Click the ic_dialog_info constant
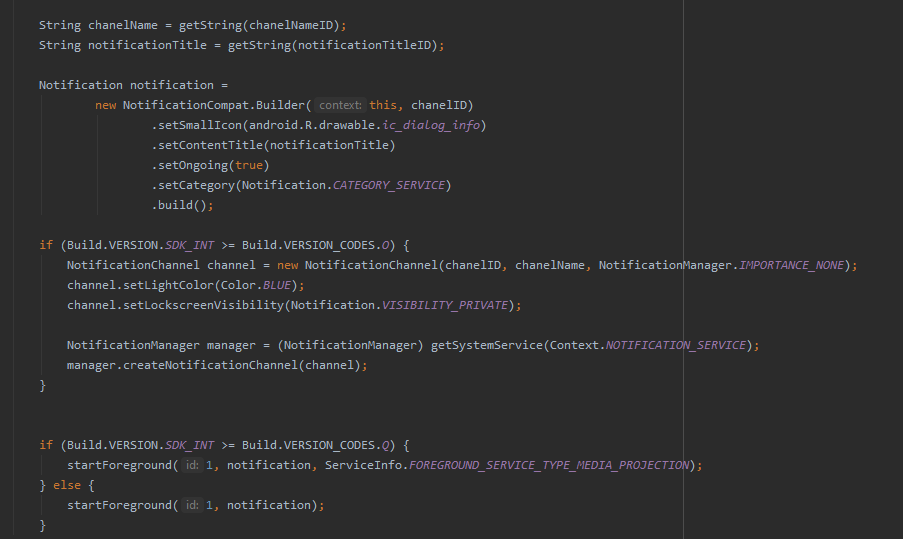The image size is (903, 539). coord(431,125)
